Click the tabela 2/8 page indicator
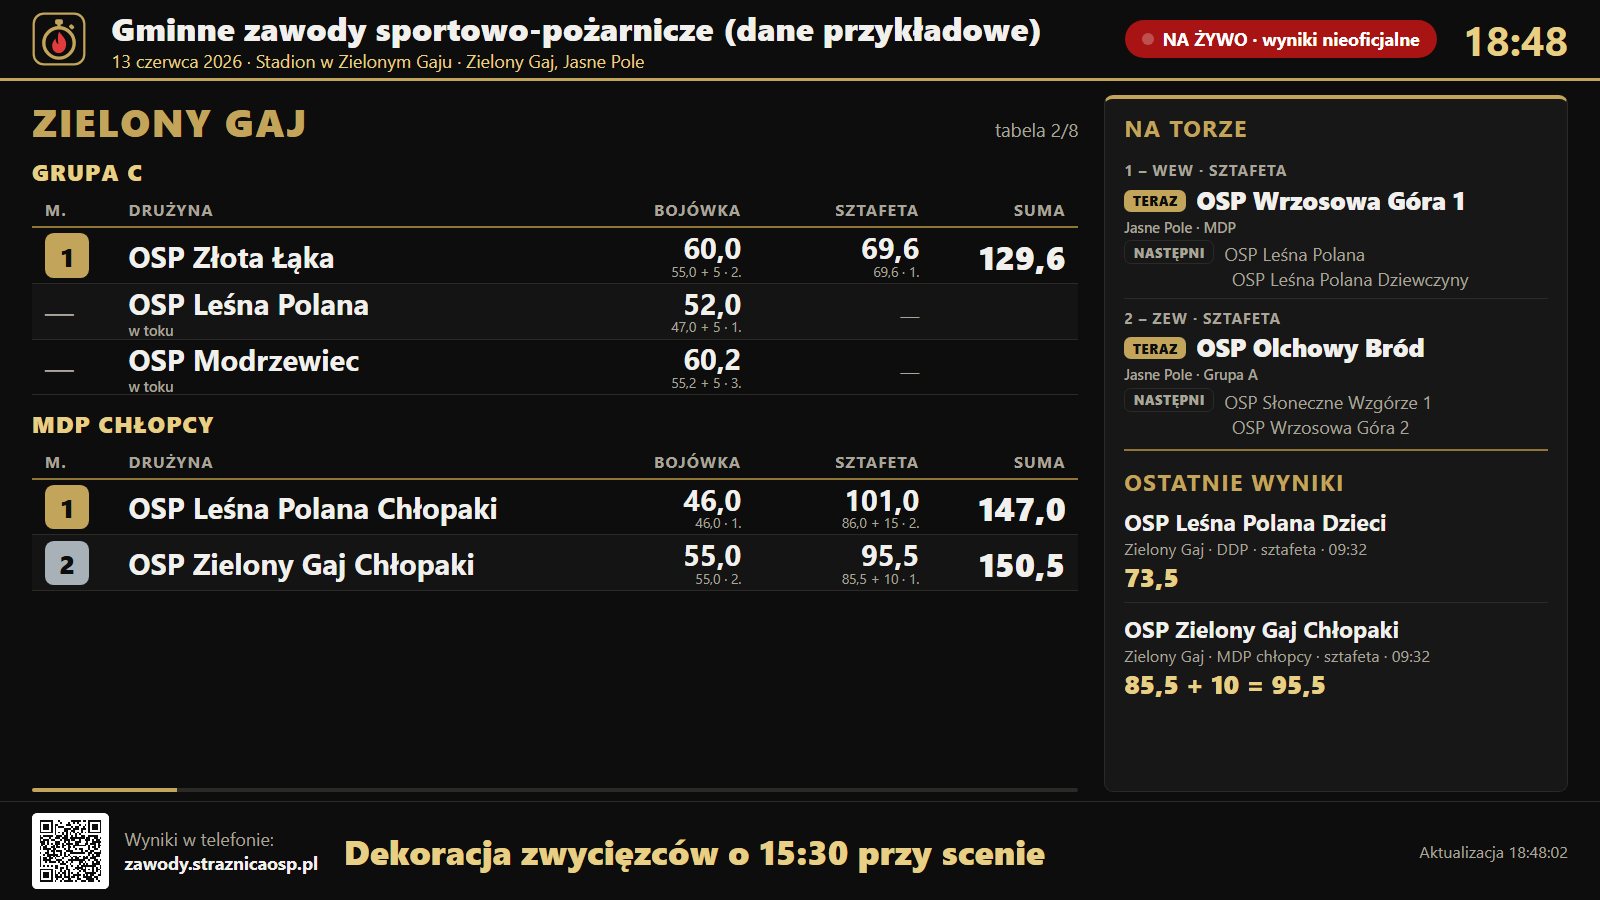Screen dimensions: 1600x900 1036,131
